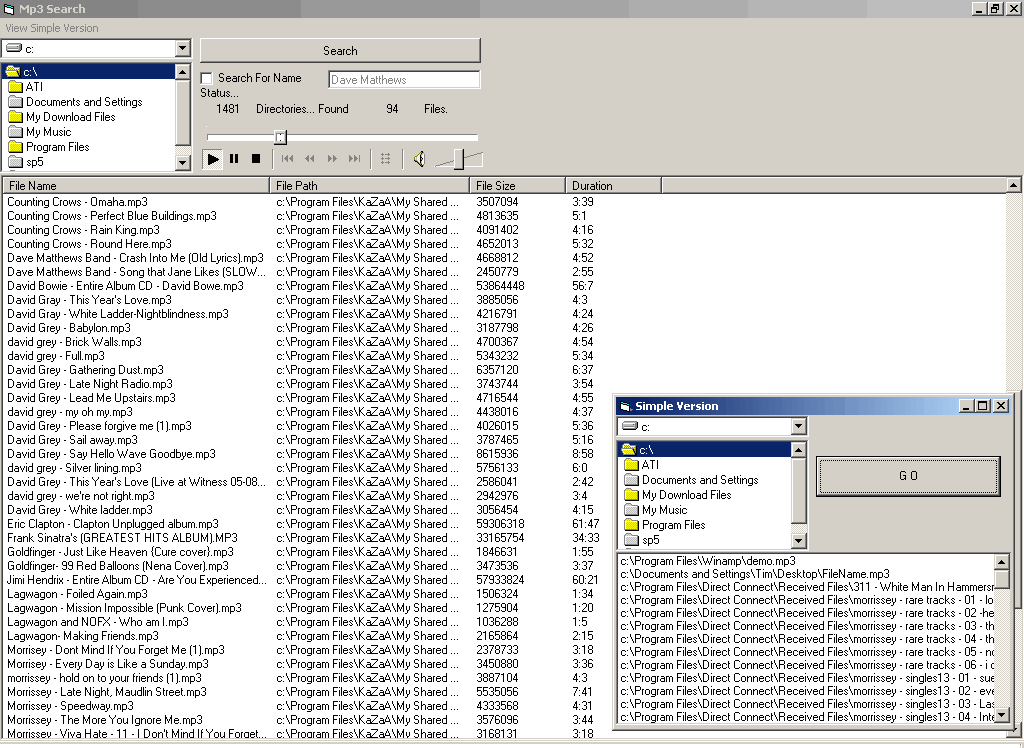Click the up arrow of the file results scrollbar

[x=1013, y=186]
